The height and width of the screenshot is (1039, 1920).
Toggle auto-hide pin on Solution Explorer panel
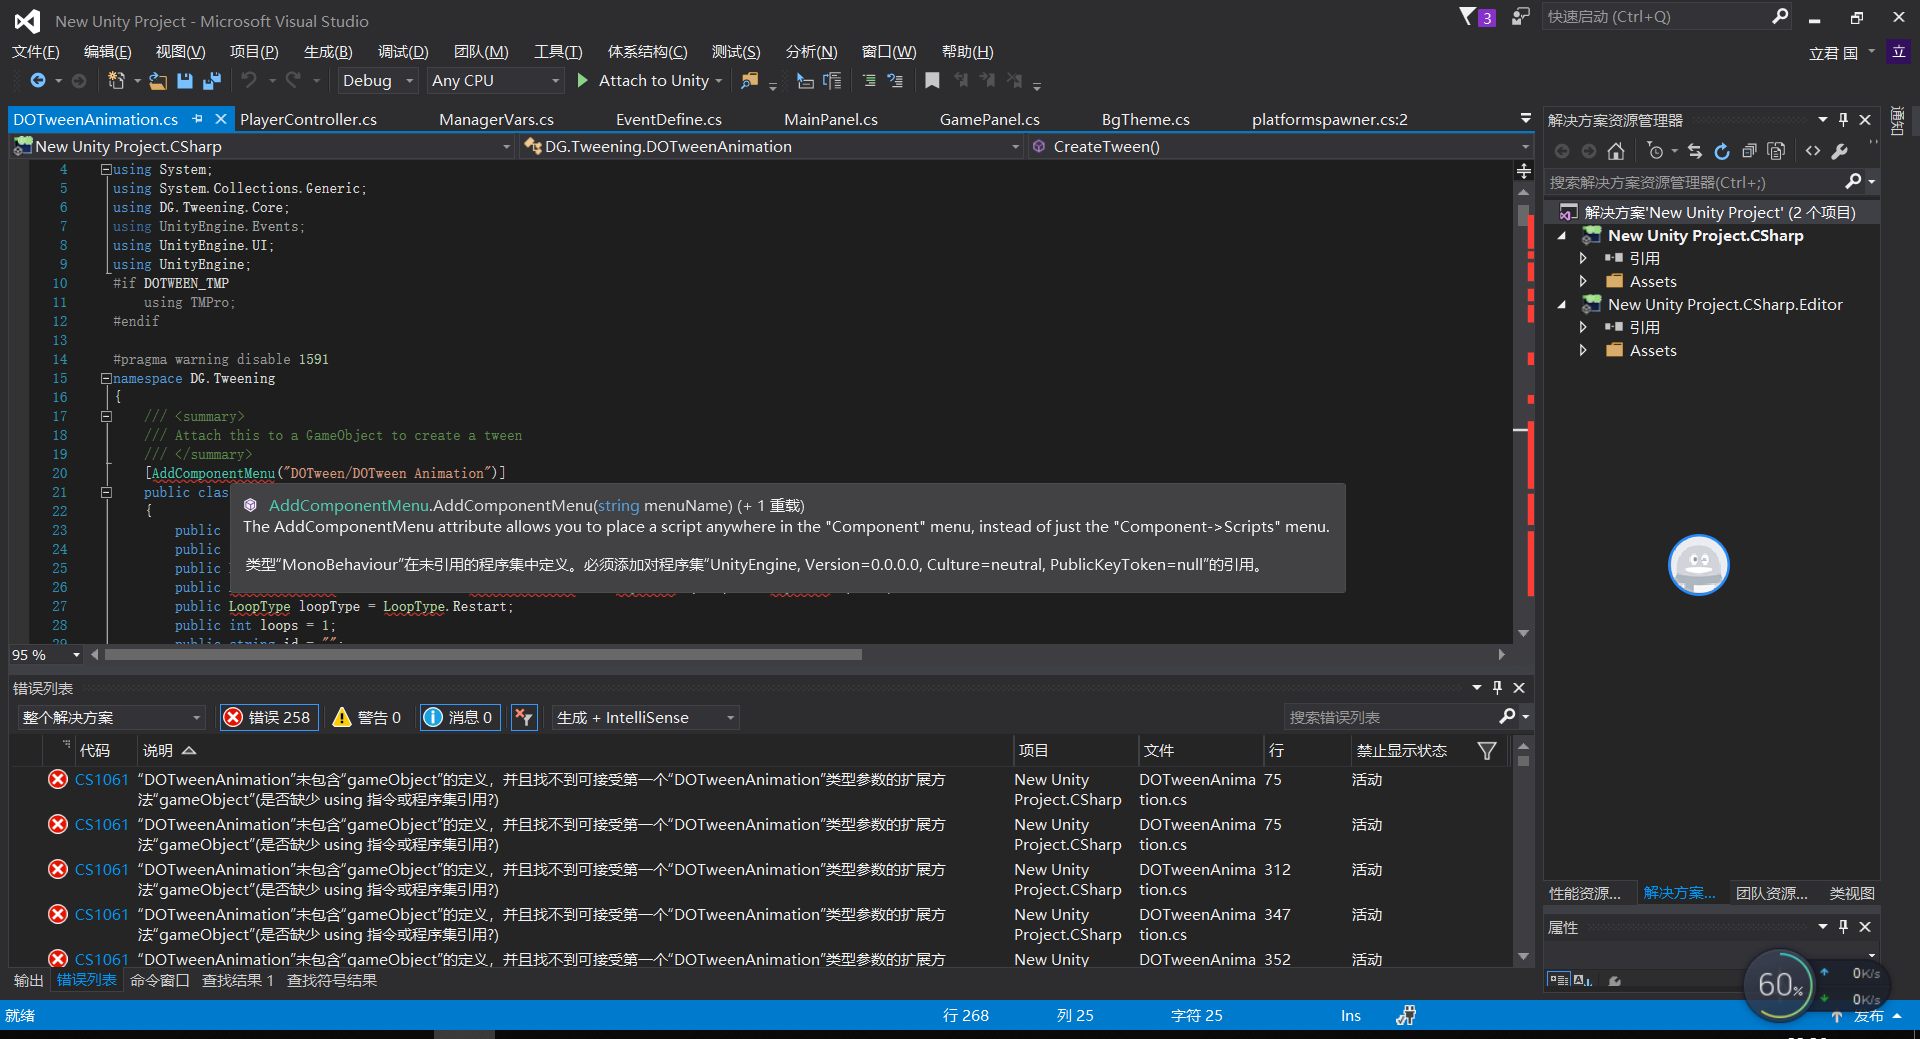(1843, 120)
